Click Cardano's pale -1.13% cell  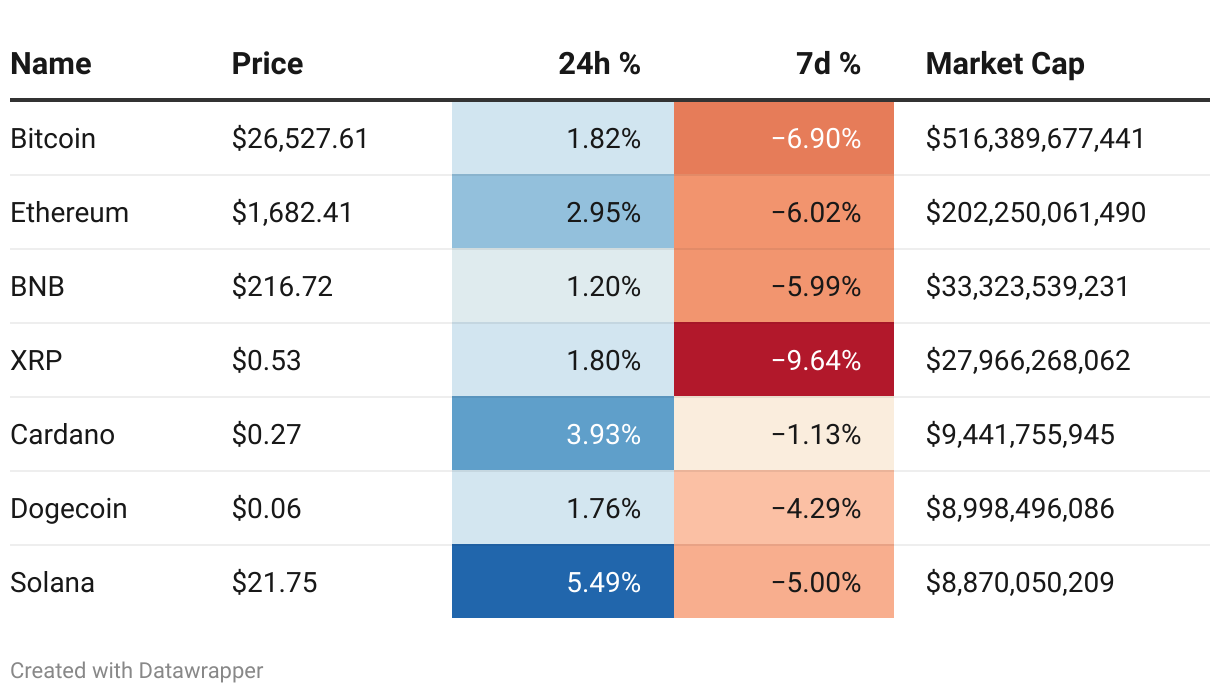tap(784, 434)
